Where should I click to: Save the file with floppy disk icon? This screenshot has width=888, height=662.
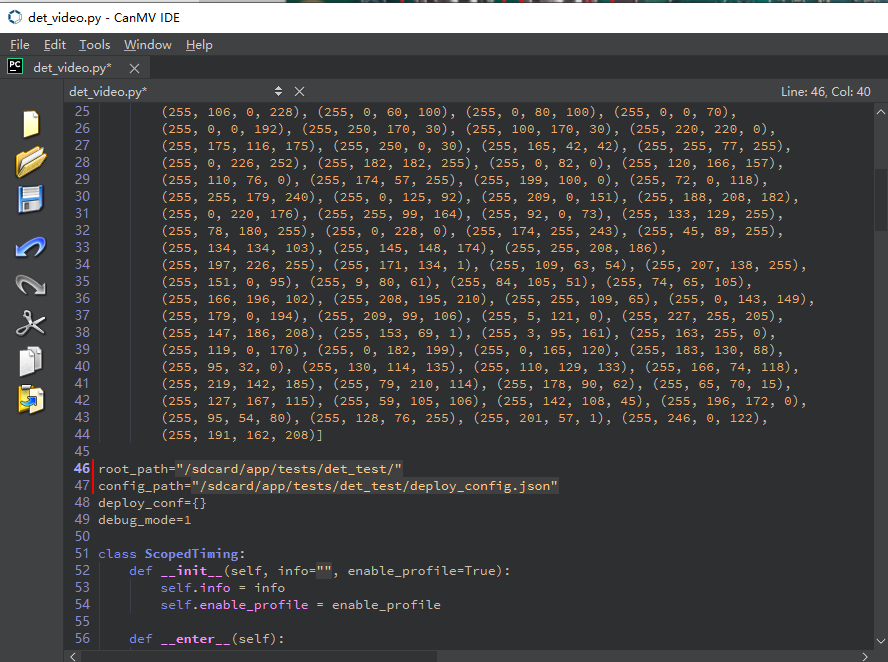pyautogui.click(x=31, y=199)
